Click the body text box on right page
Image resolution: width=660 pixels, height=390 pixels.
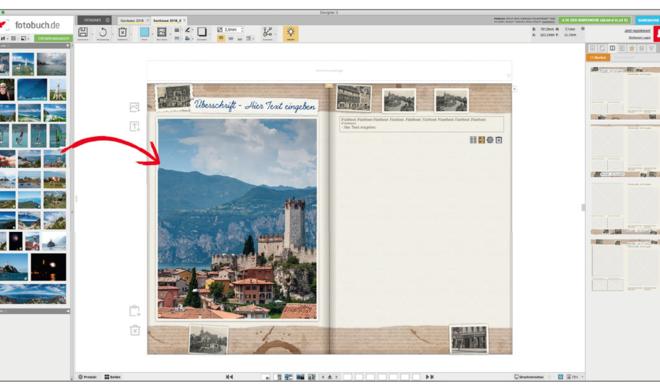coord(421,124)
